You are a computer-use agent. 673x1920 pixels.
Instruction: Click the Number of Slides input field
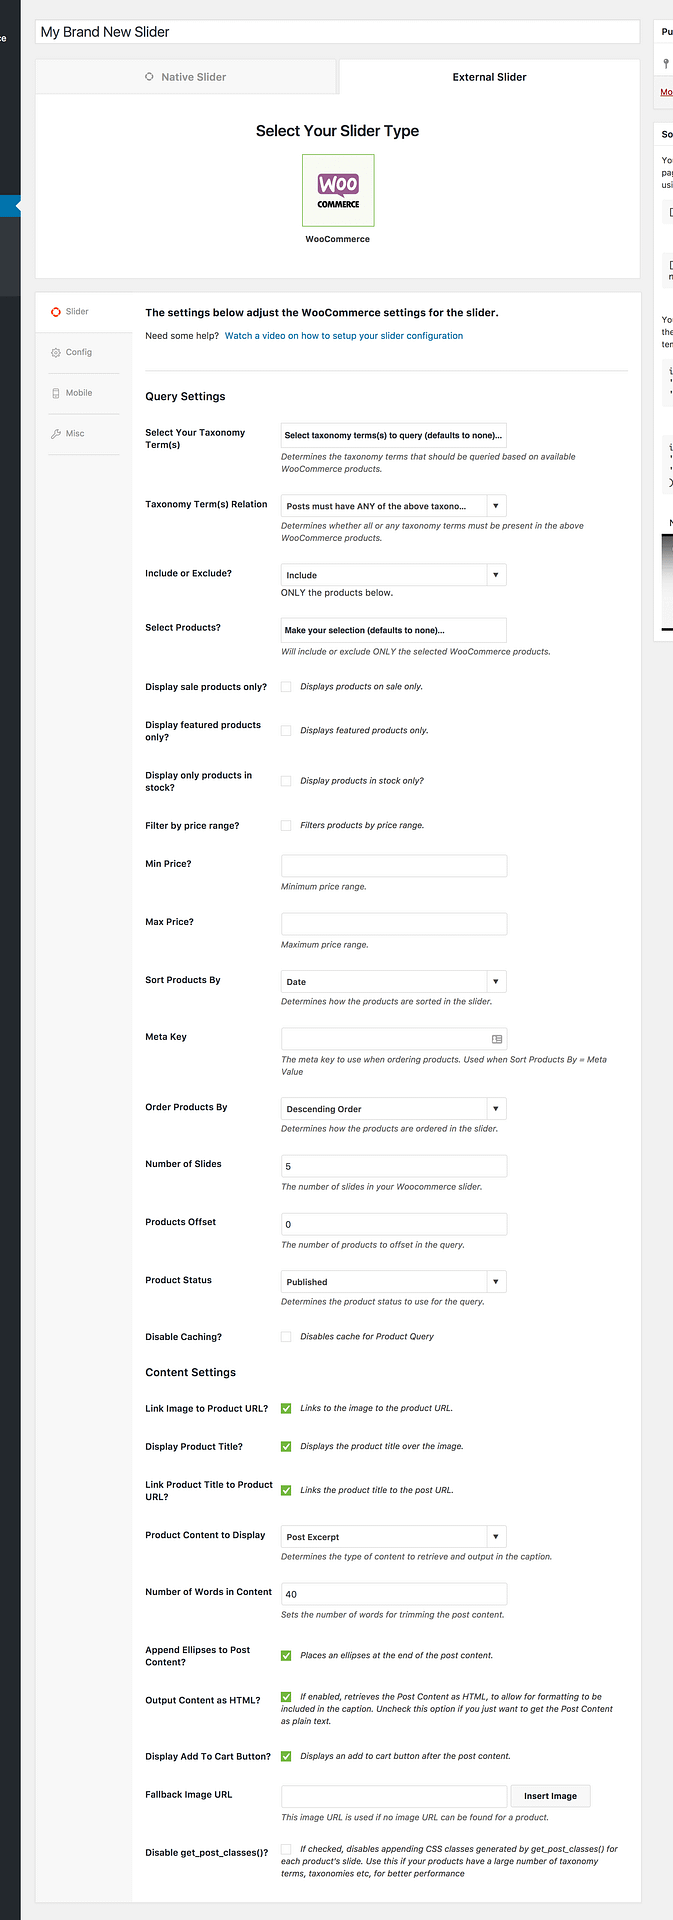tap(393, 1166)
